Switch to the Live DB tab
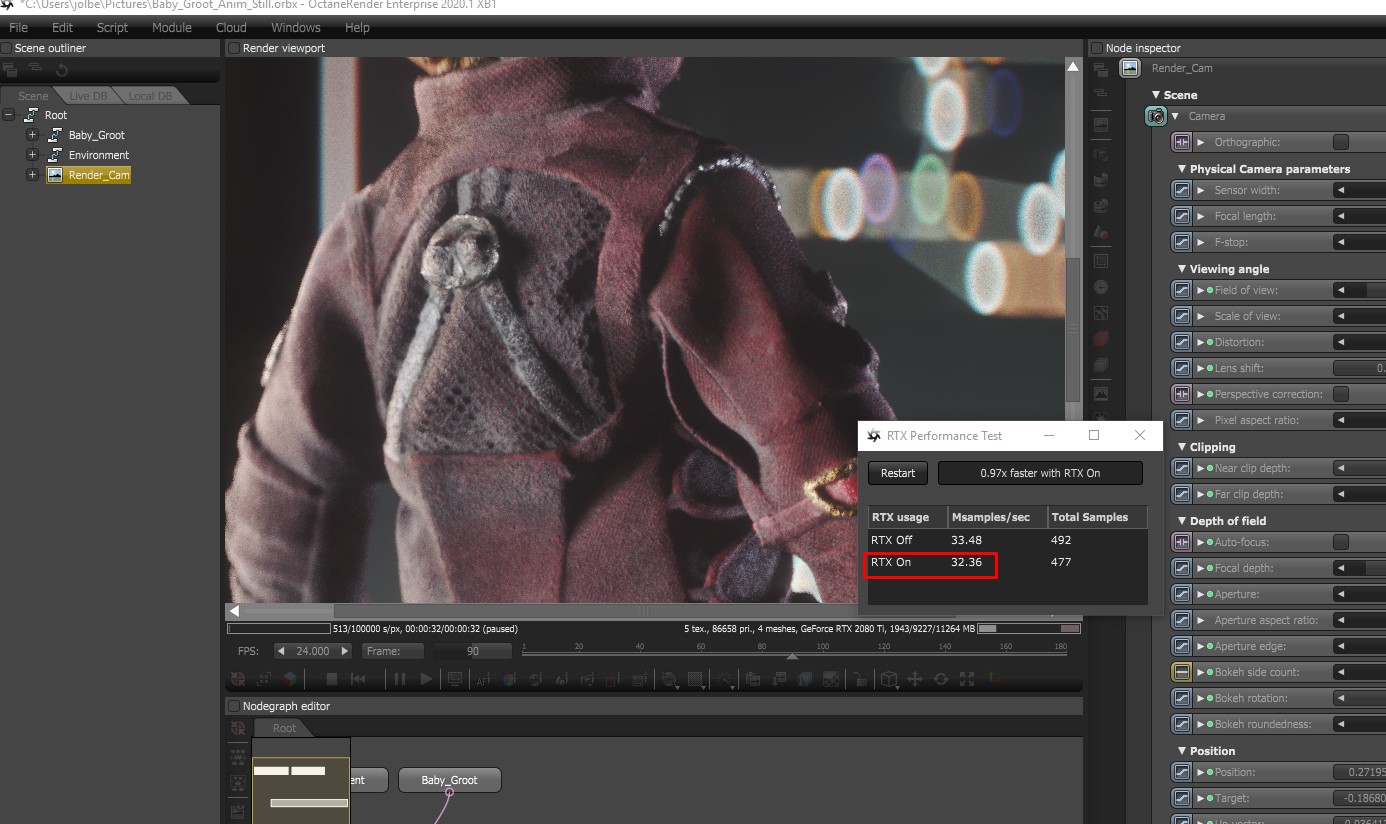The image size is (1386, 824). (88, 96)
